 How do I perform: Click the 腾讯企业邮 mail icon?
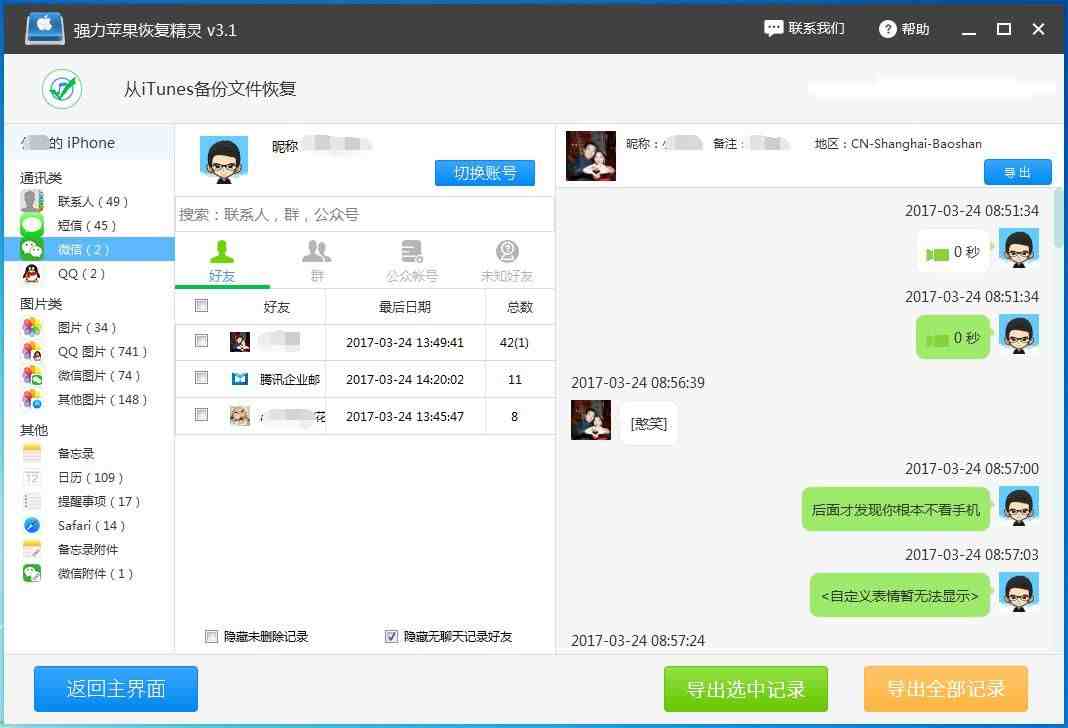(x=240, y=379)
